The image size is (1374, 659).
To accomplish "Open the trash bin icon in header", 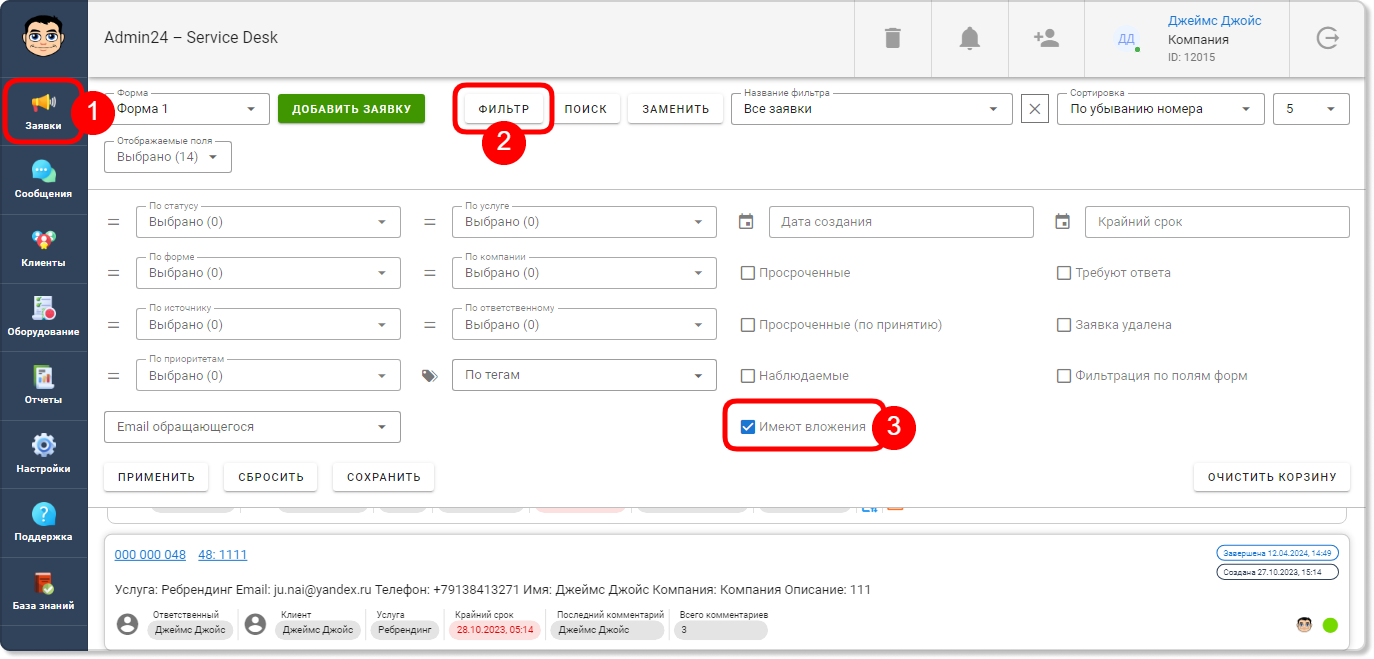I will pos(892,38).
